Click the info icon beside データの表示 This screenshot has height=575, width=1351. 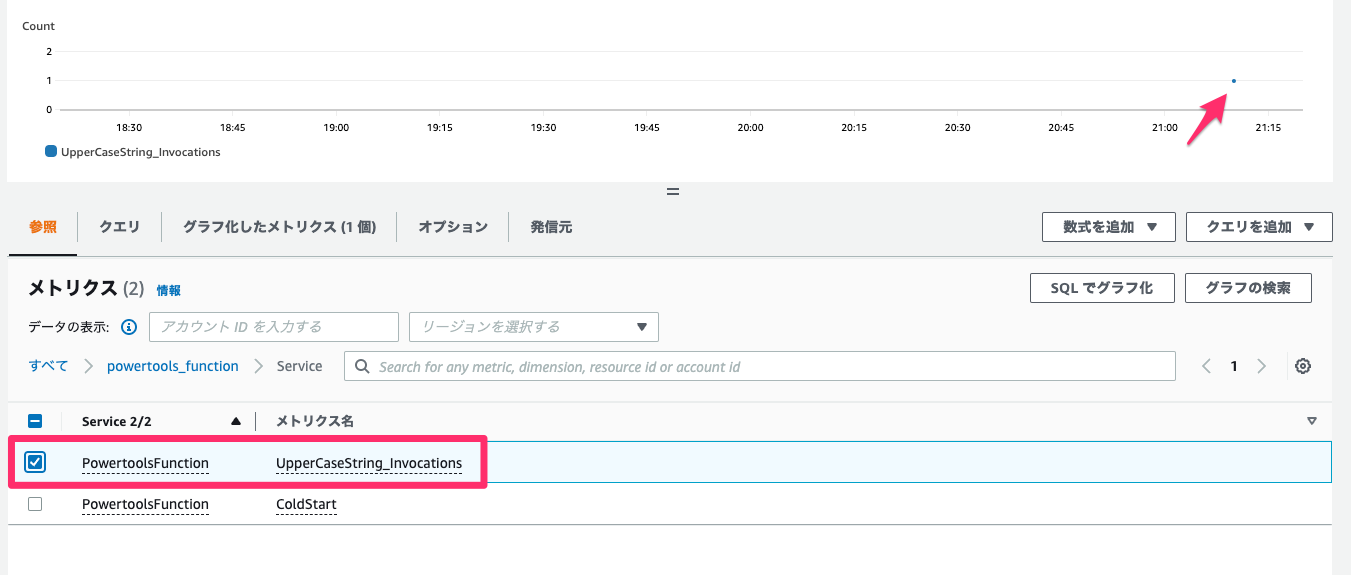tap(128, 327)
